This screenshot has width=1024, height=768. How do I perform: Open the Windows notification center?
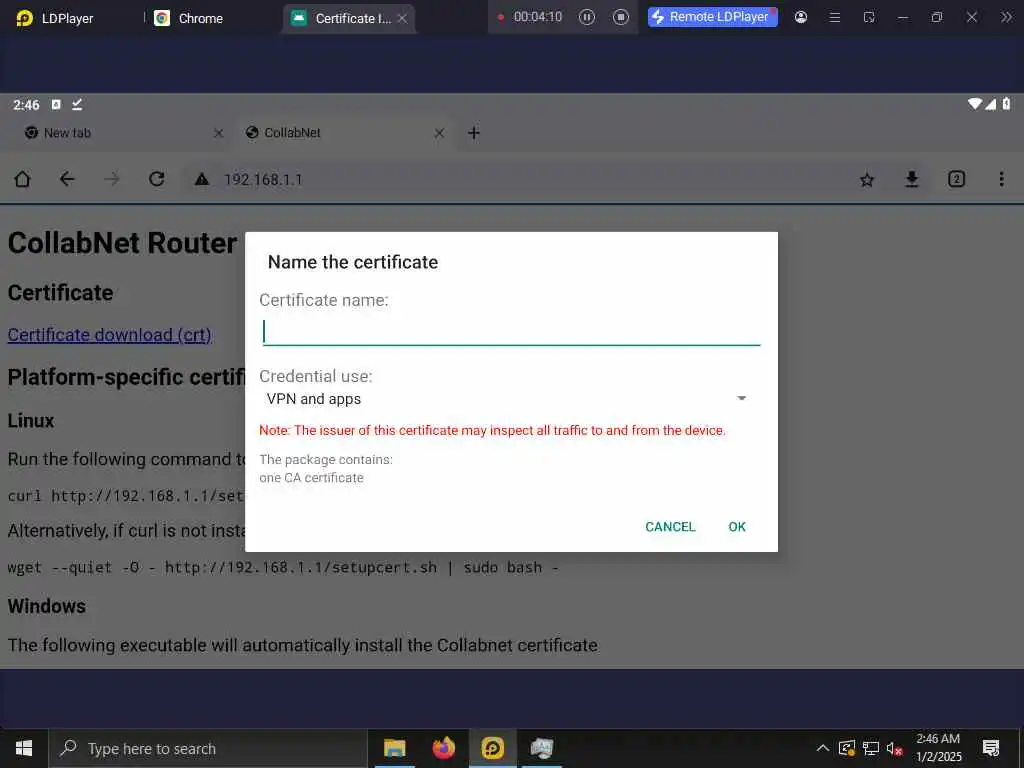[x=991, y=748]
